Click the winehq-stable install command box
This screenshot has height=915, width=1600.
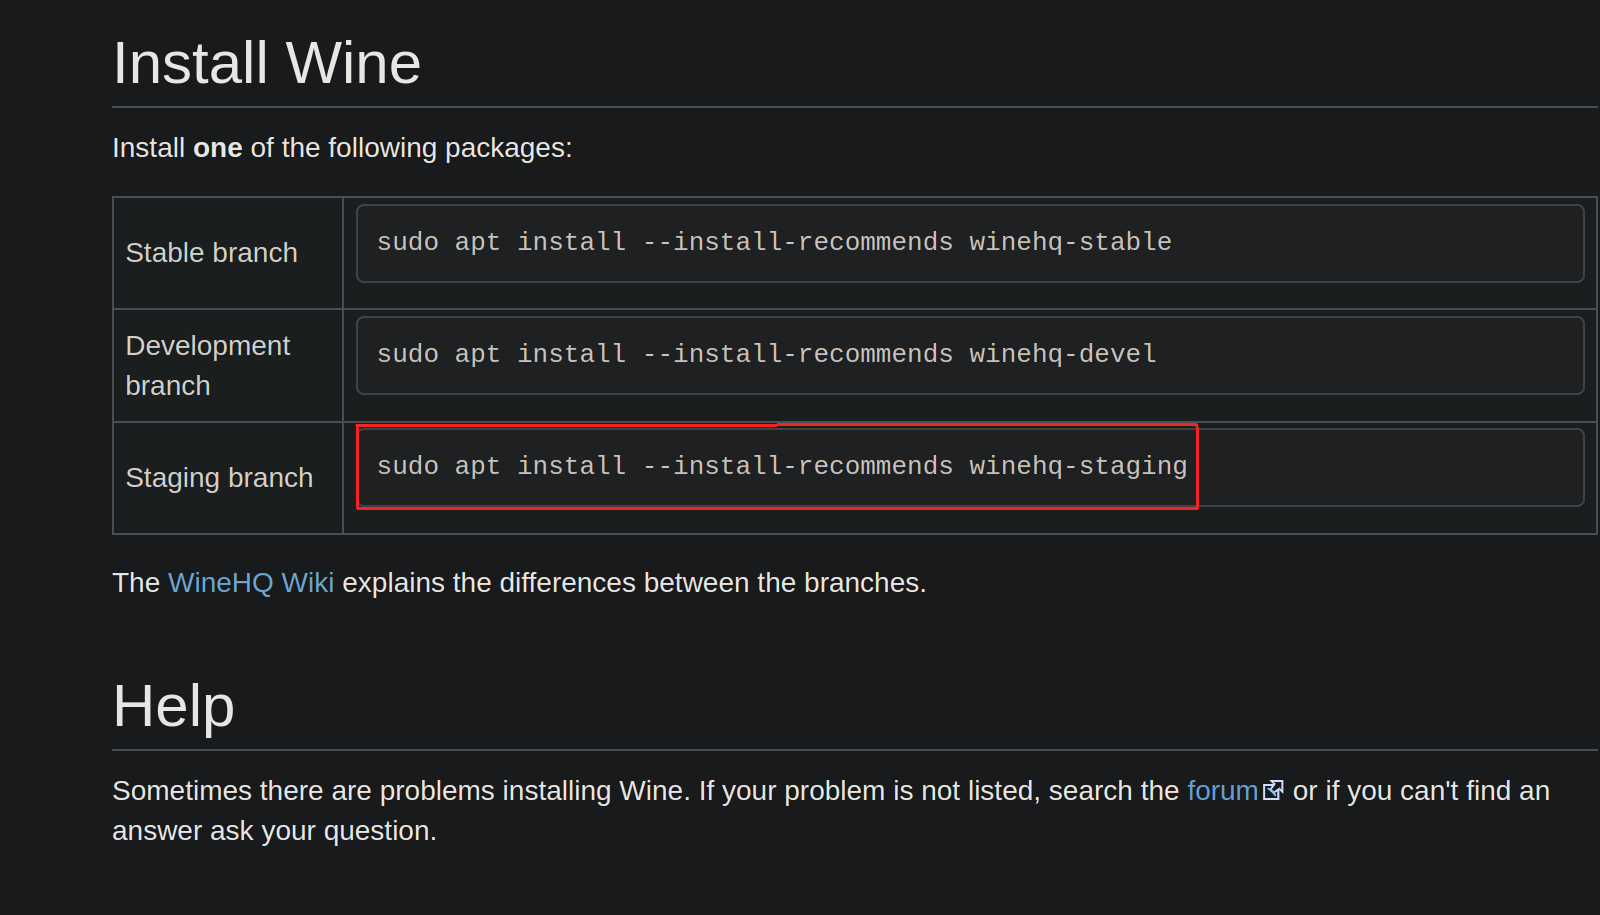coord(970,243)
